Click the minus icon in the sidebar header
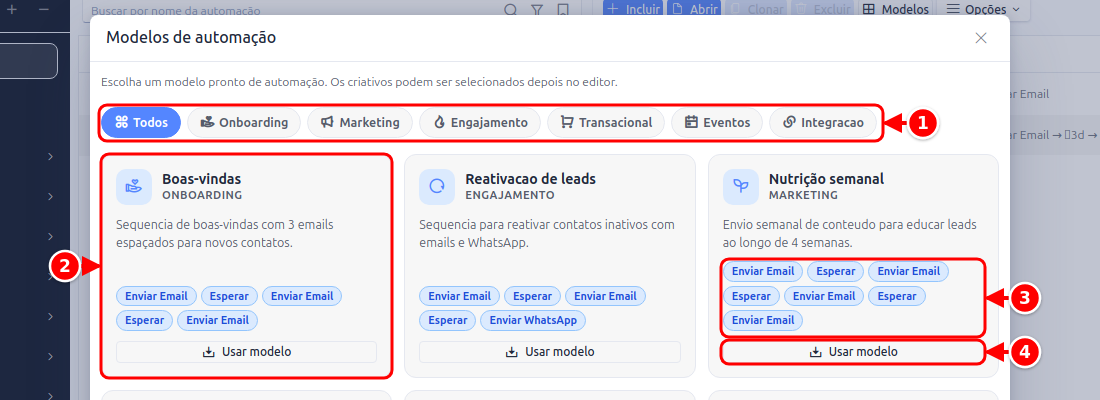1100x400 pixels. 43,9
